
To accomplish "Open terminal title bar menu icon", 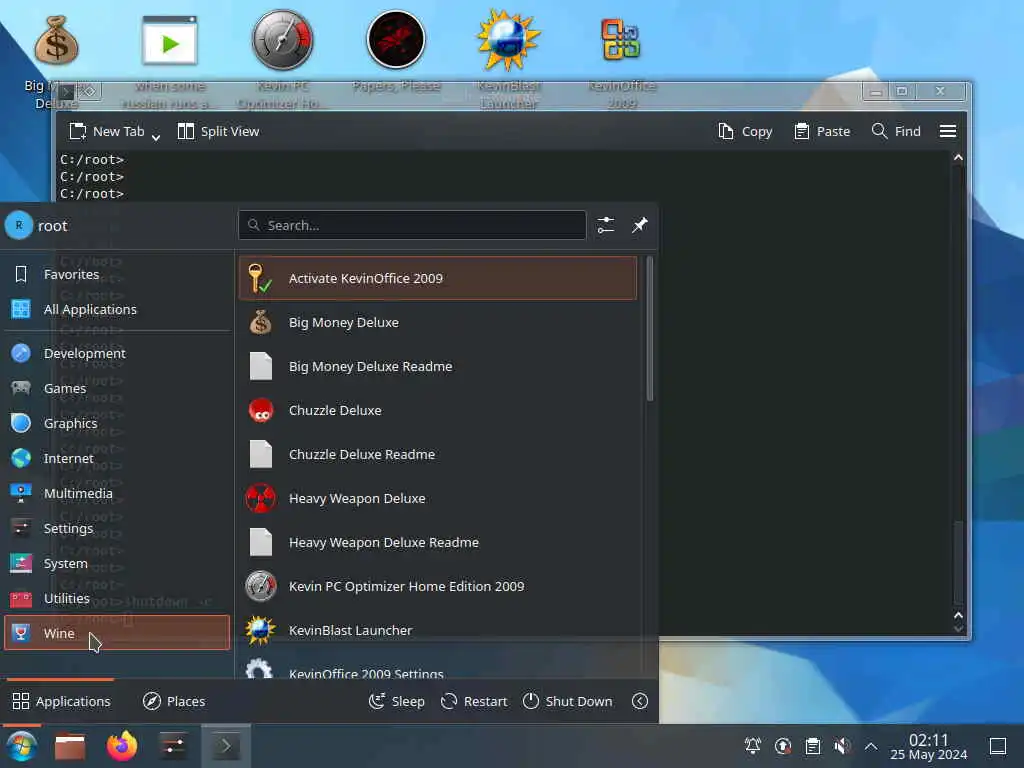I will (x=67, y=91).
